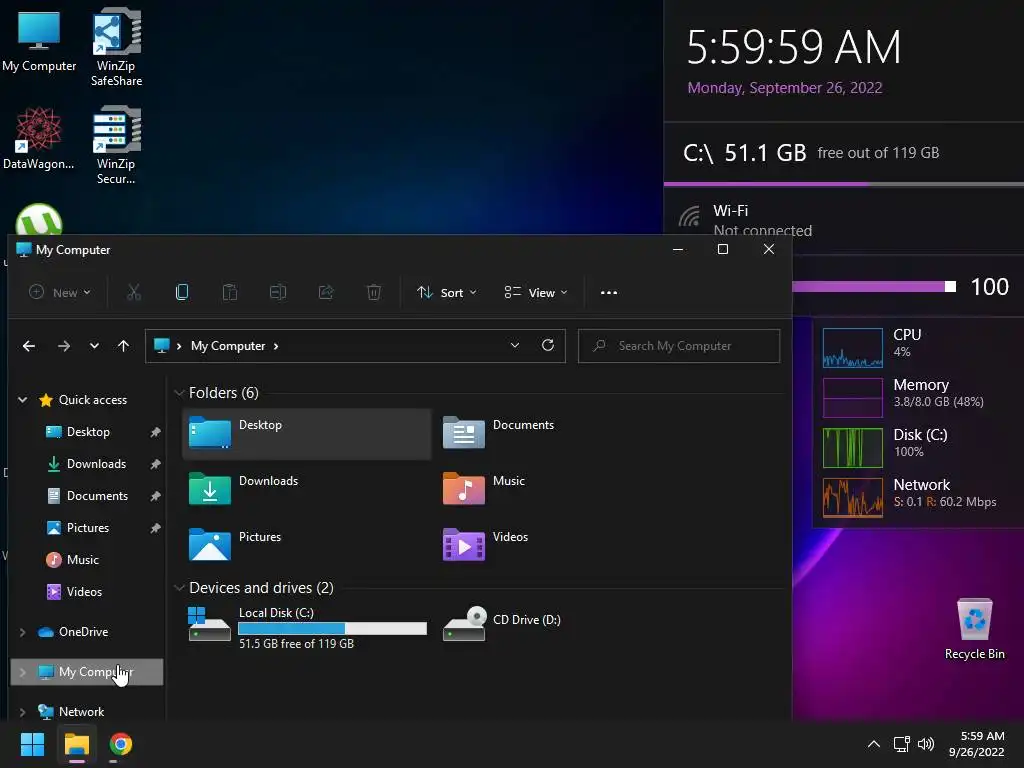Viewport: 1024px width, 768px height.
Task: Open the Desktop folder in main pane
Action: pos(306,434)
